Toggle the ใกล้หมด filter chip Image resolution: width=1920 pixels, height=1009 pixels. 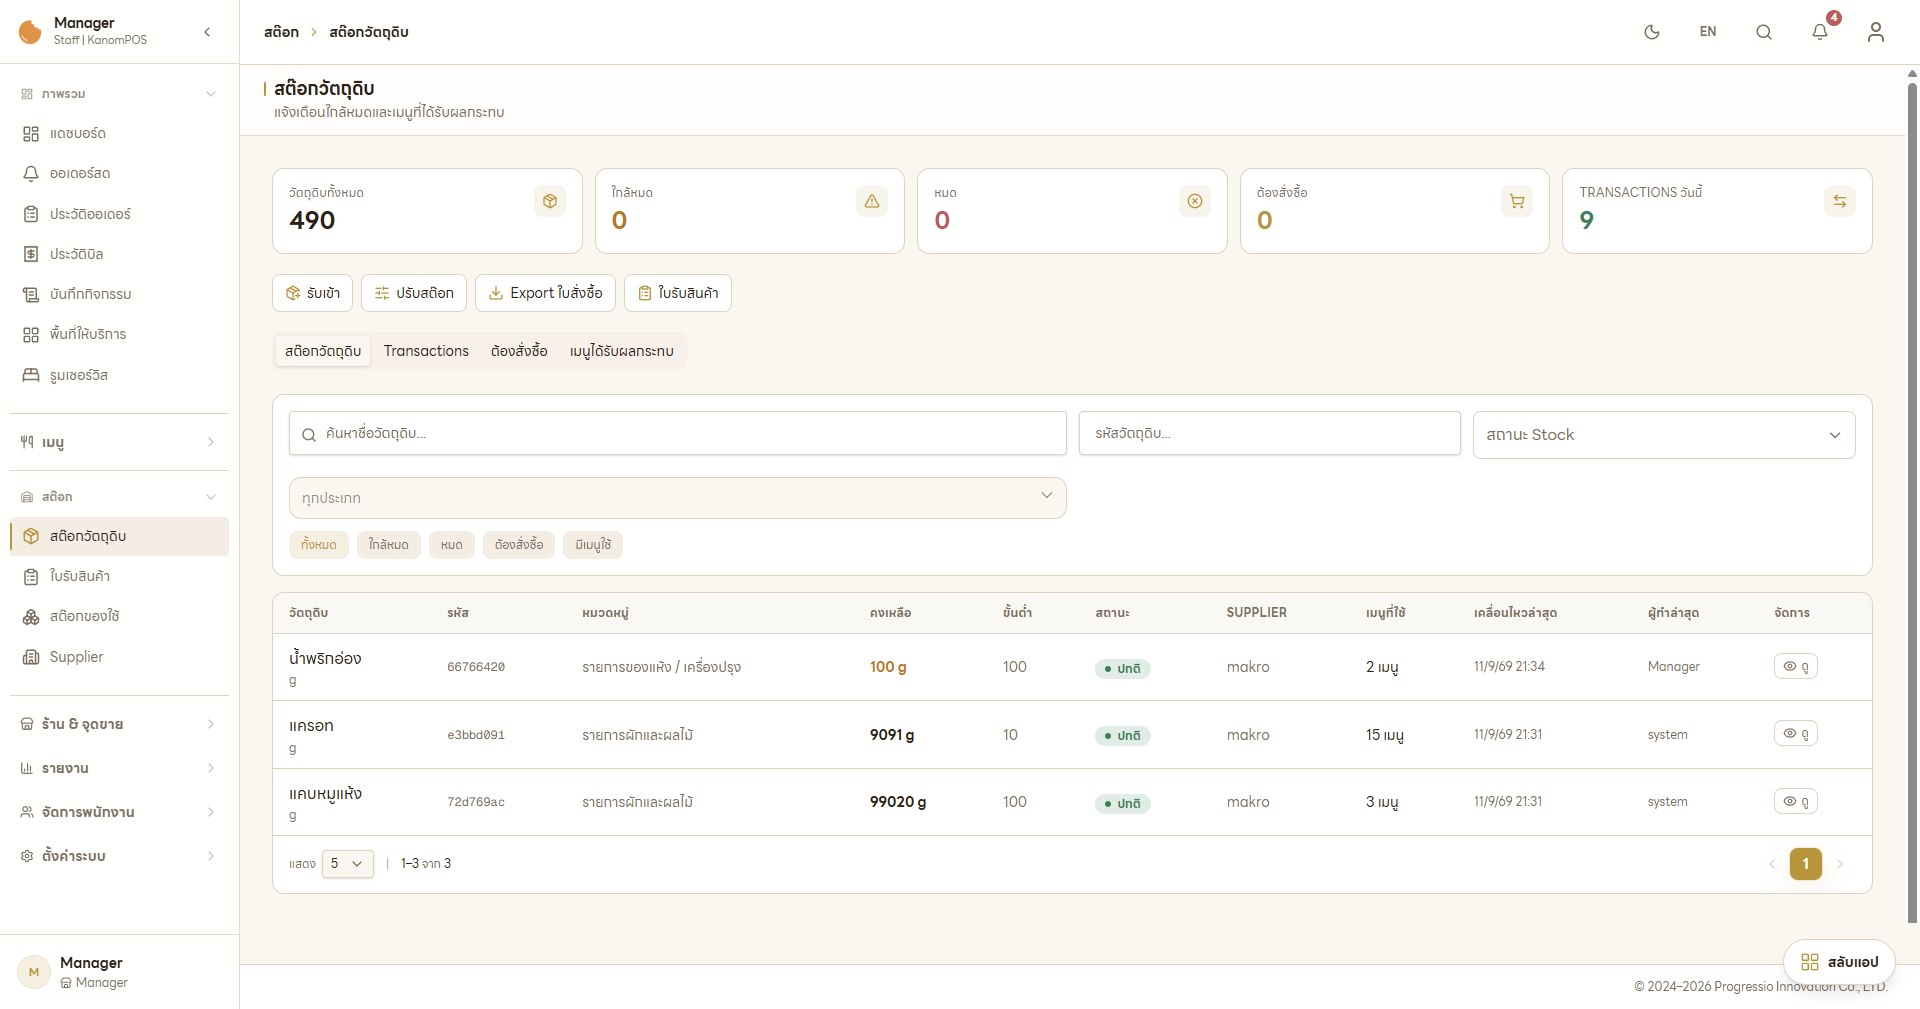[x=388, y=545]
